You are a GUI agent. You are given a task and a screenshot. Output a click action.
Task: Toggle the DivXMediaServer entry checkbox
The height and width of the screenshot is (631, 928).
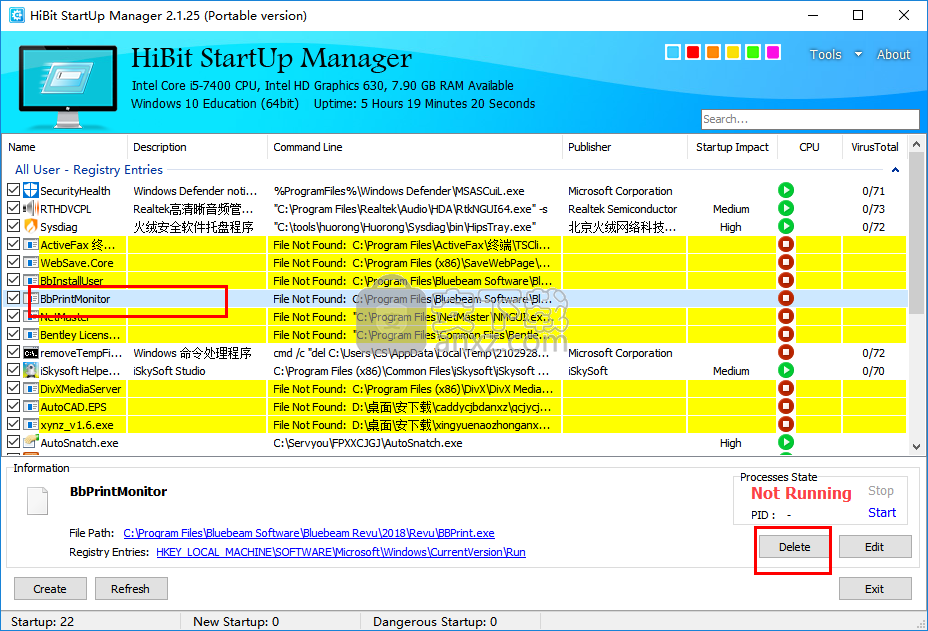tap(14, 388)
